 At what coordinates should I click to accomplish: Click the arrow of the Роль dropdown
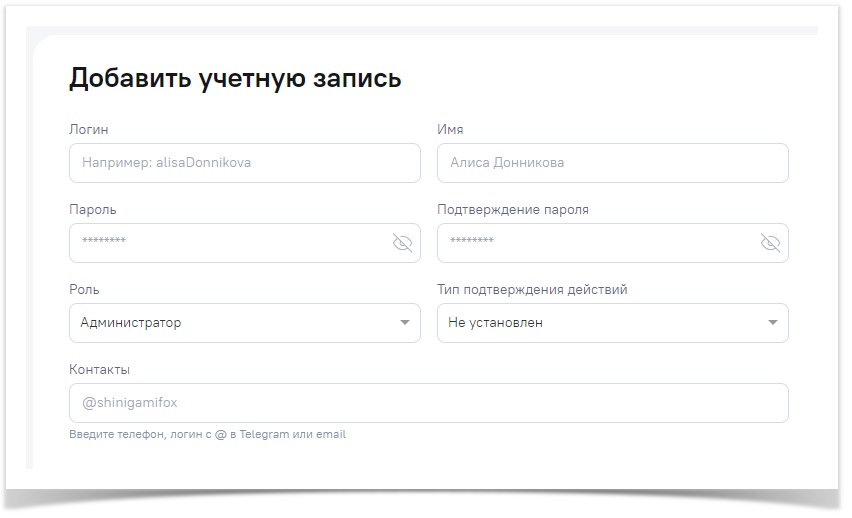(x=405, y=323)
